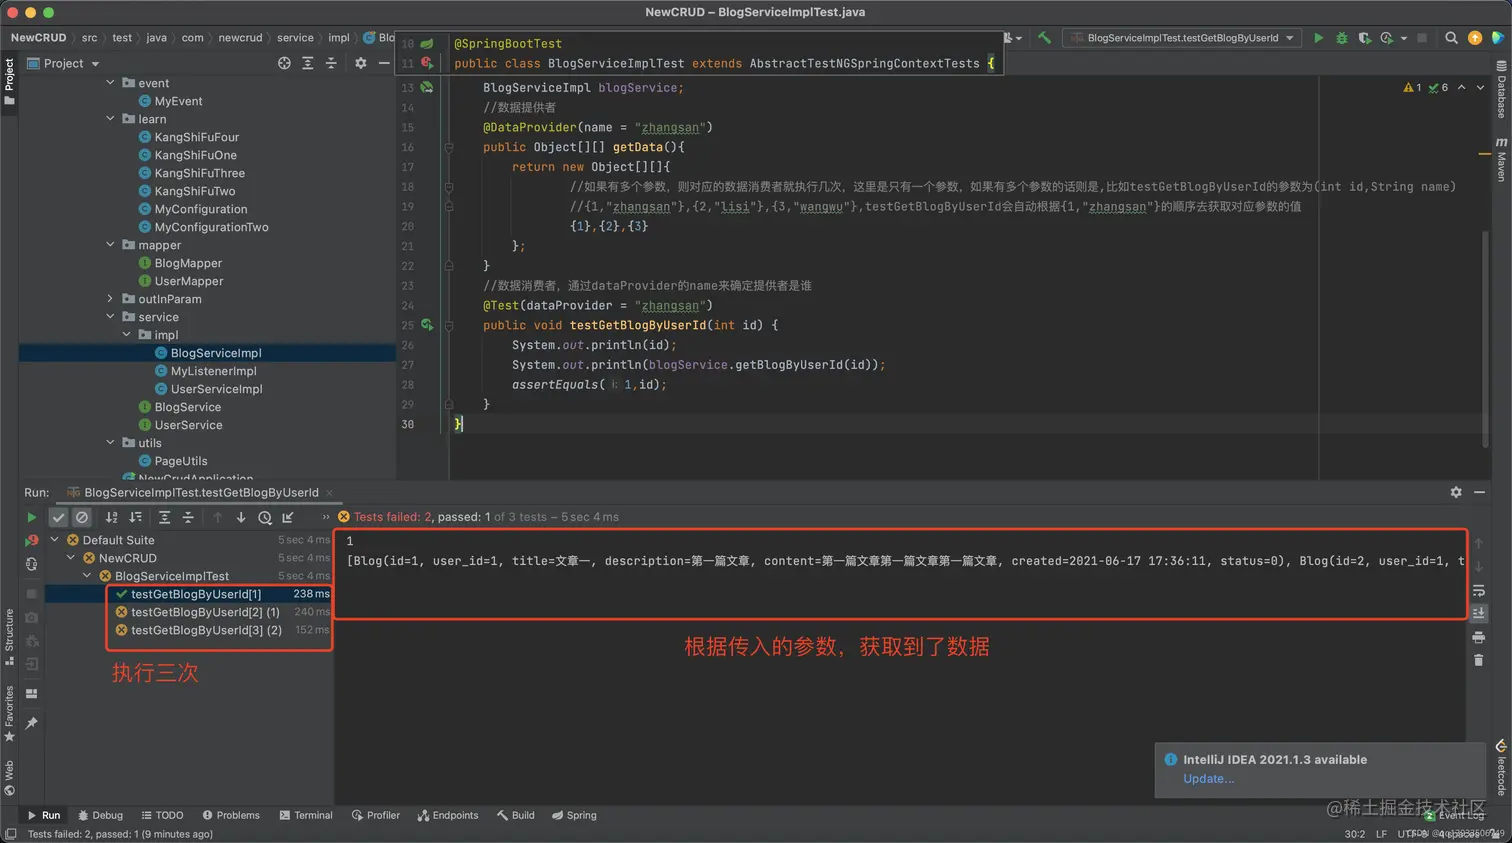
Task: Clear console output with trash icon
Action: [x=1479, y=660]
